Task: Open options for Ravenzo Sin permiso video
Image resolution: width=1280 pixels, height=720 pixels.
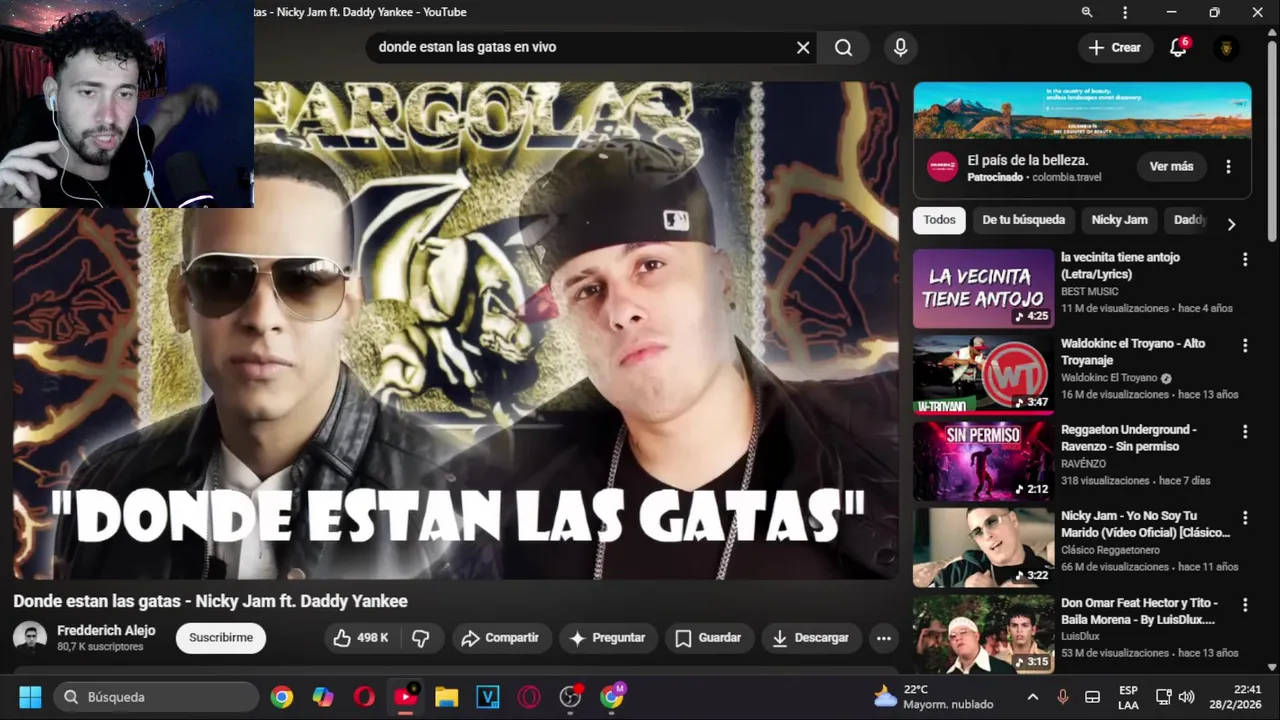Action: coord(1245,432)
